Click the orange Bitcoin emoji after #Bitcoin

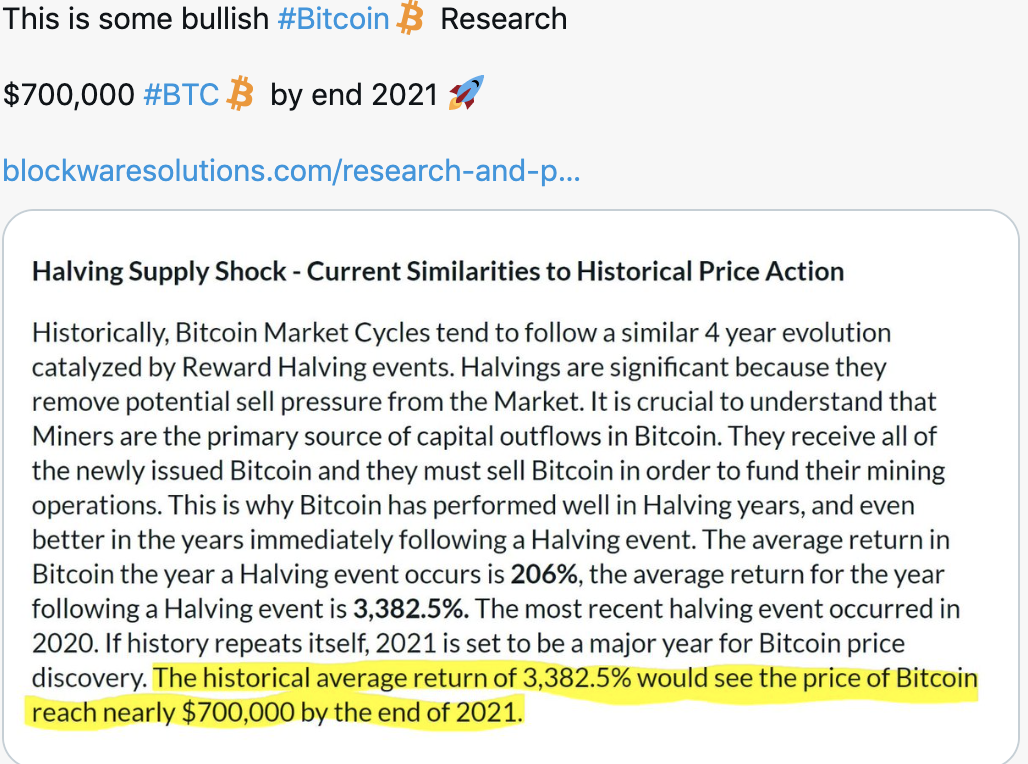pos(410,18)
